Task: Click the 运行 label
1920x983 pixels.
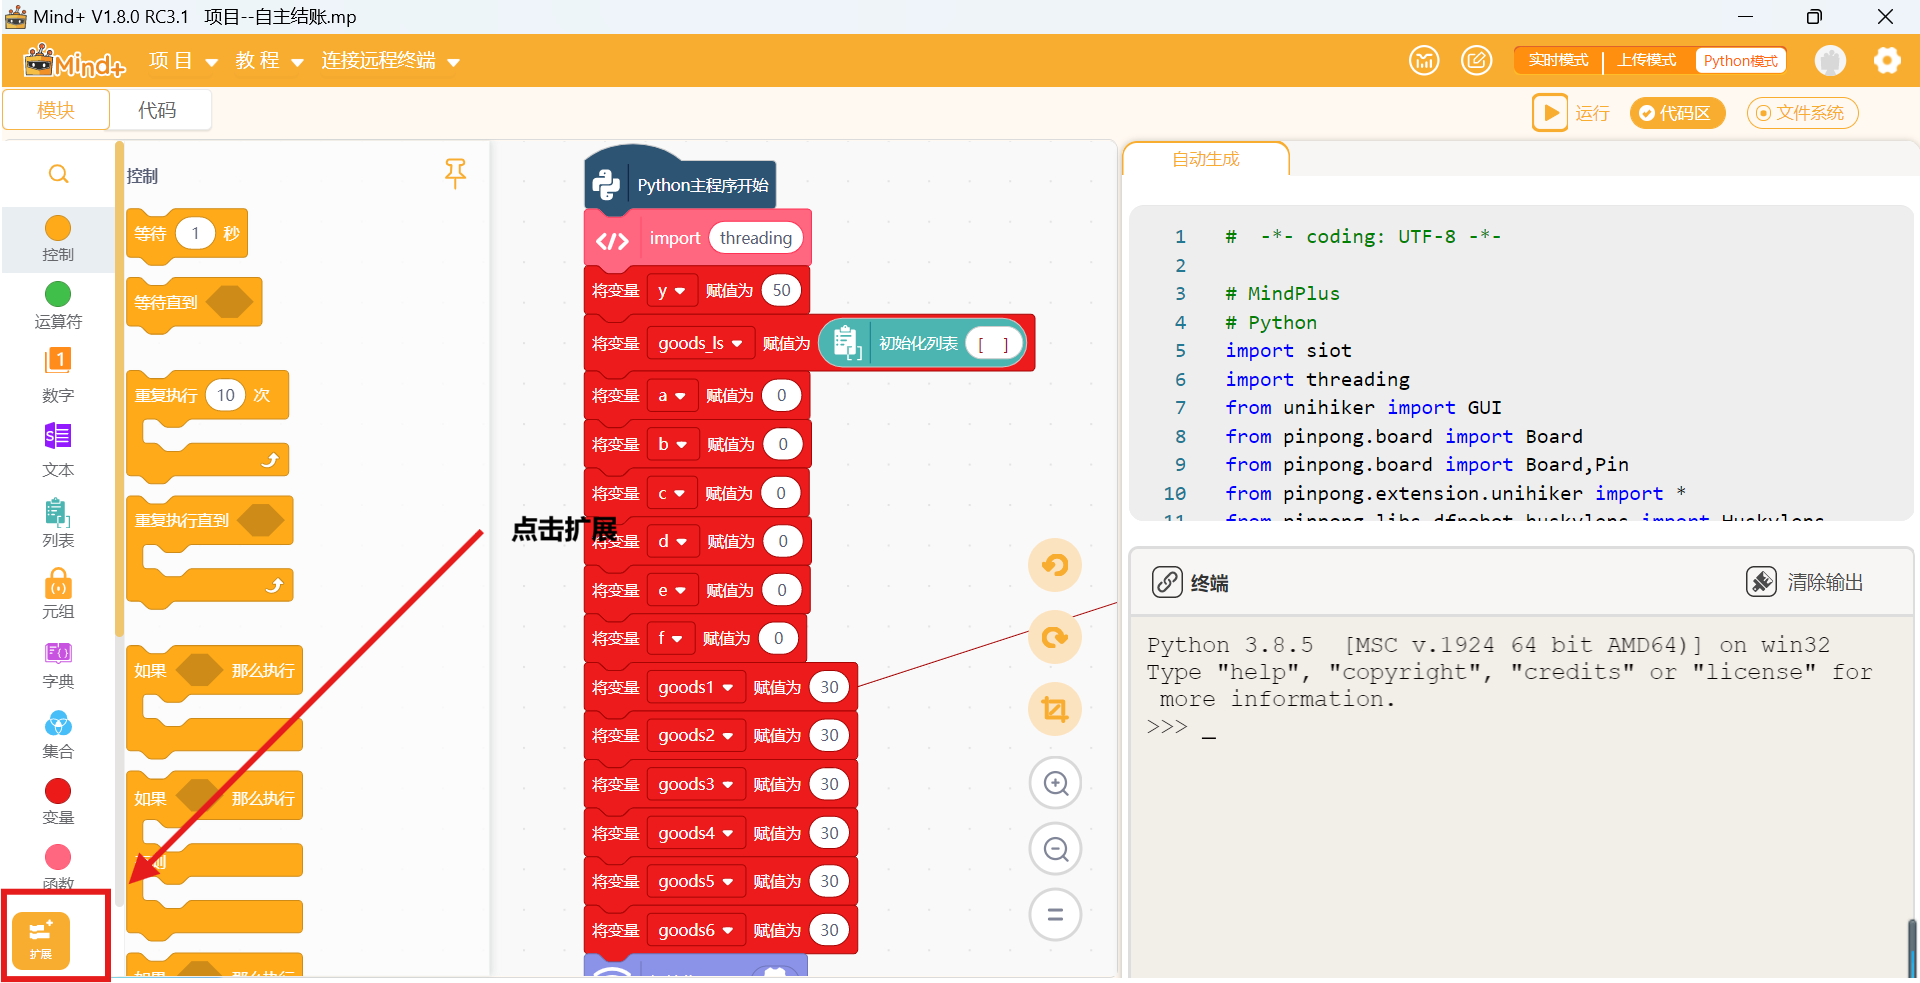Action: (x=1593, y=113)
